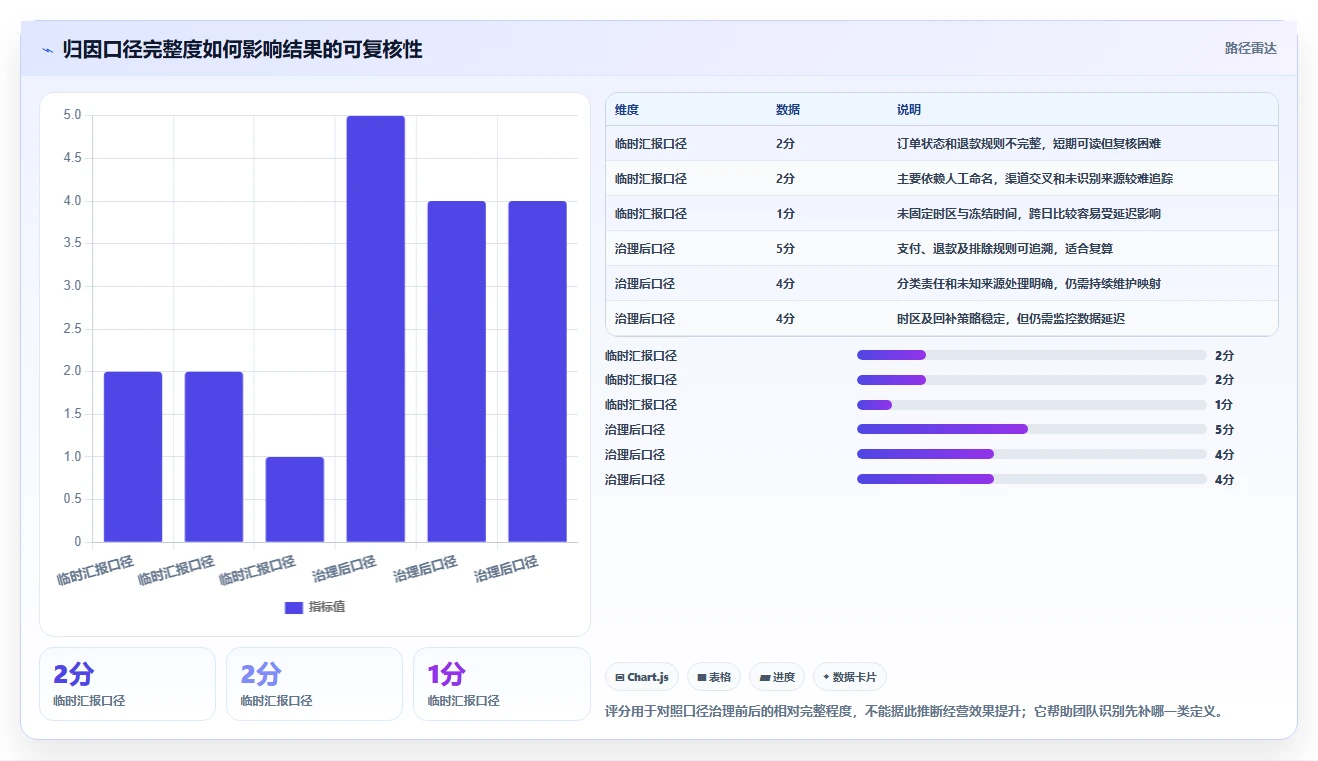Click the 数据卡片 tag icon

pos(826,677)
